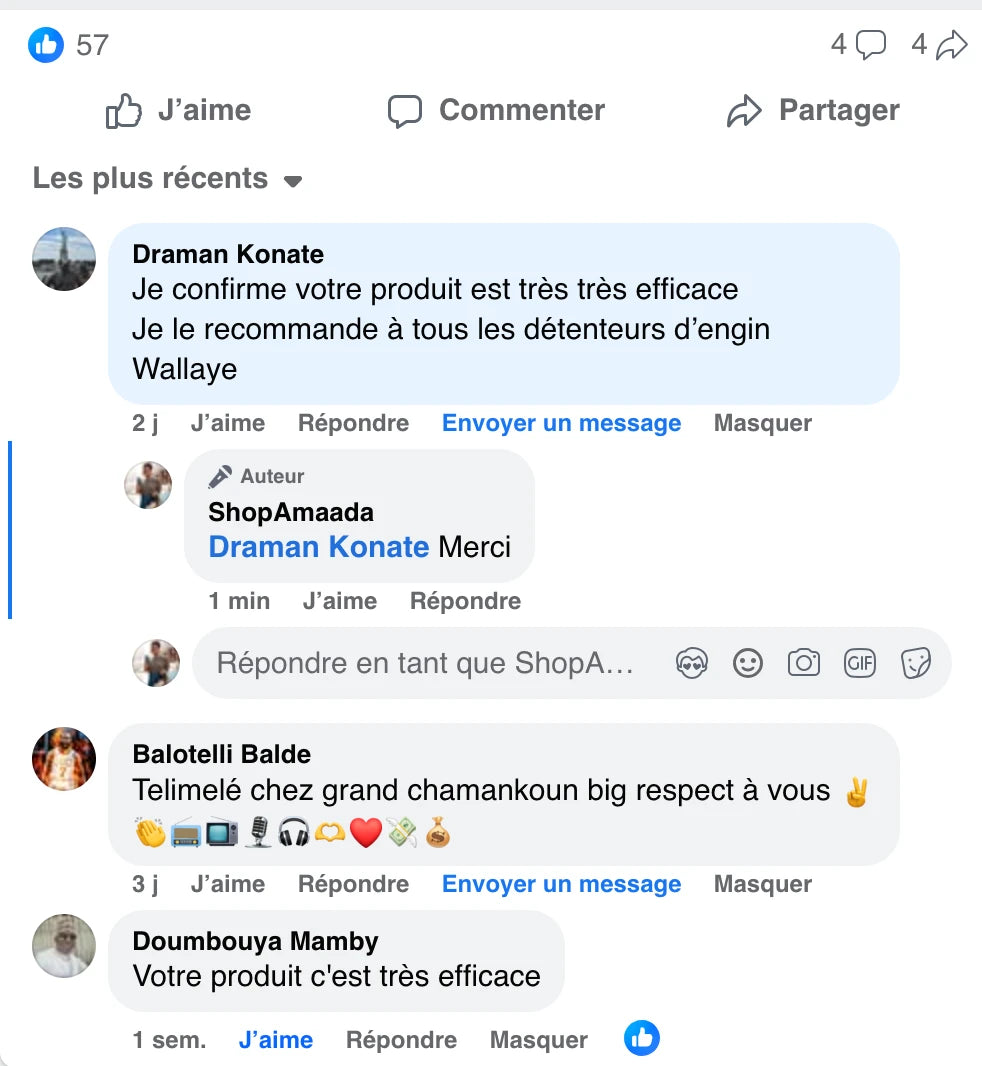Click the Draman Konate mention in ShopAmaada's reply
982x1066 pixels.
[318, 547]
